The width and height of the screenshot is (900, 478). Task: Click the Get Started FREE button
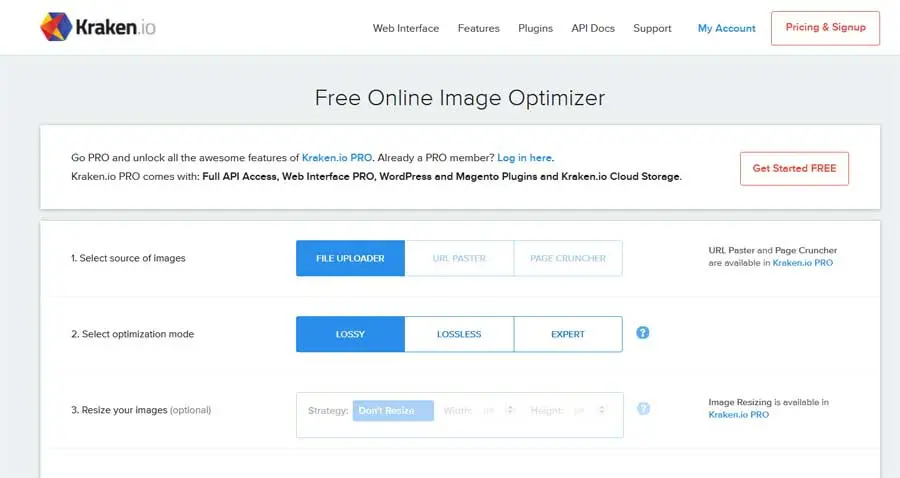[x=794, y=168]
